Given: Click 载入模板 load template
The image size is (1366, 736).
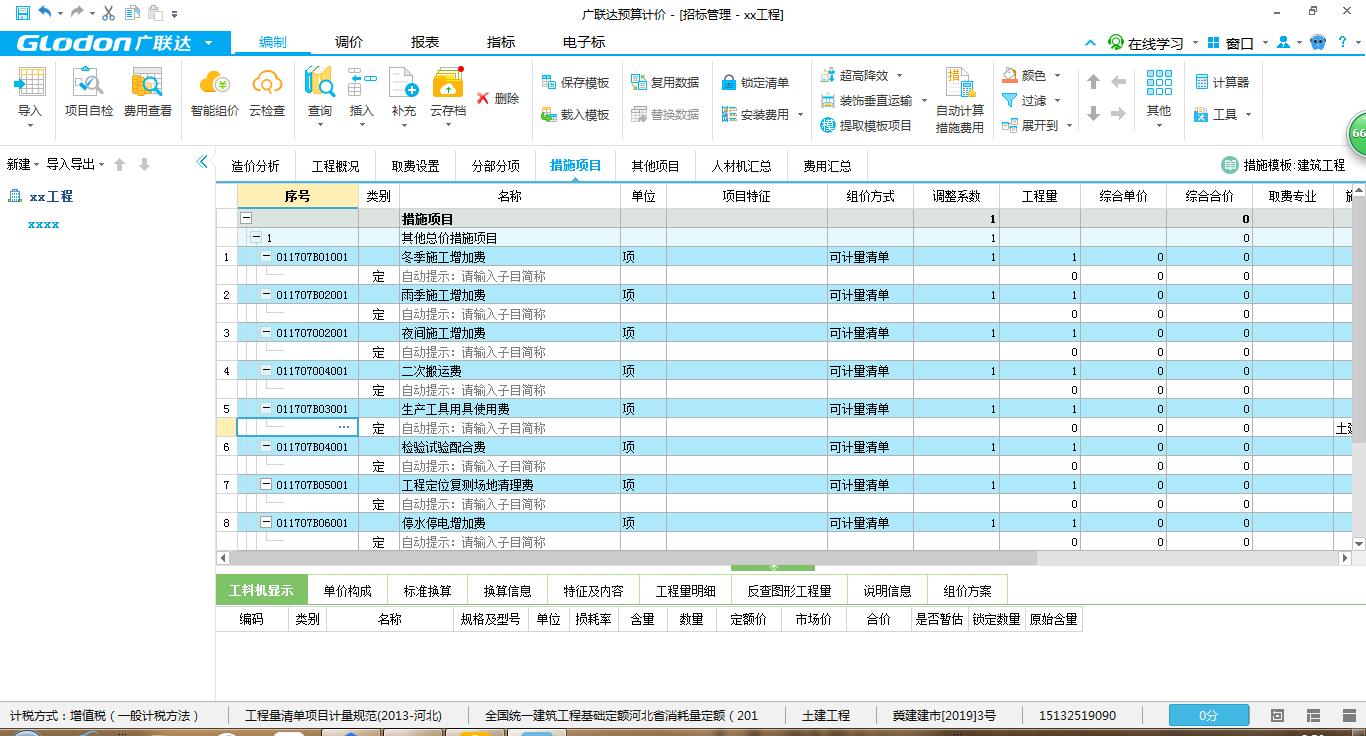Looking at the screenshot, I should 575,114.
